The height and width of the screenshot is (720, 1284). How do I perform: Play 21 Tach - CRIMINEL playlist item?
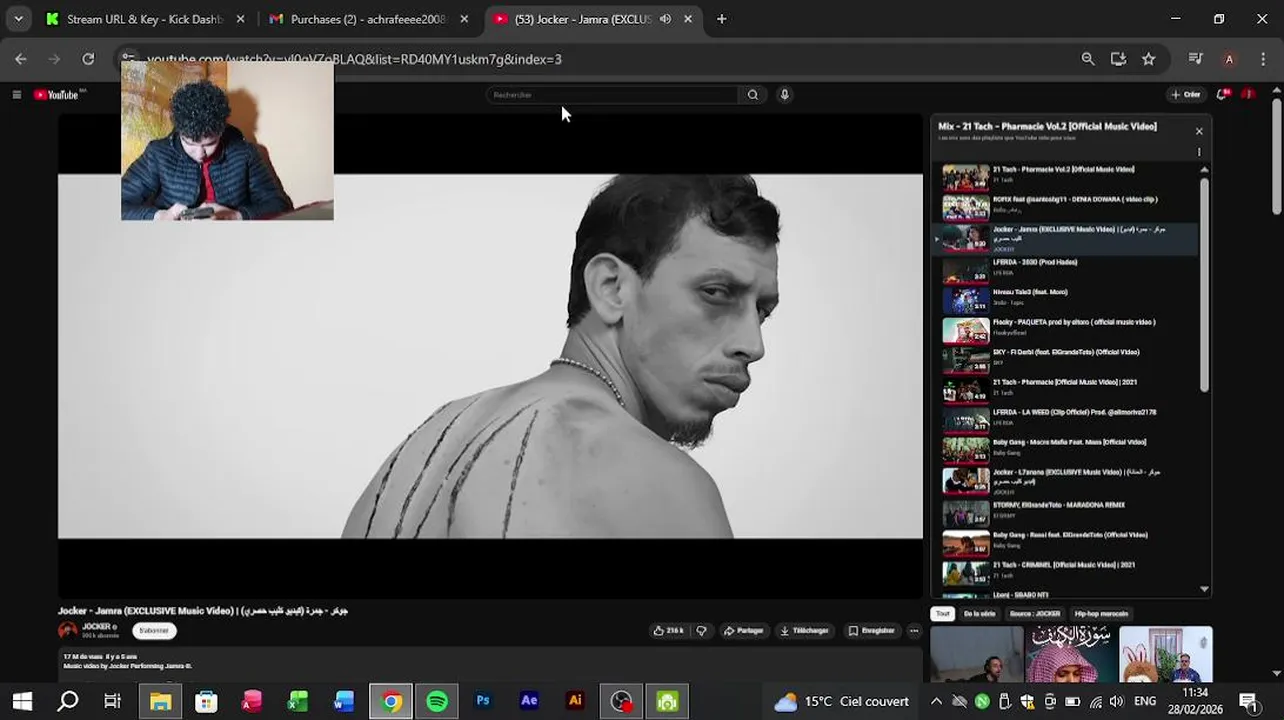point(1065,572)
